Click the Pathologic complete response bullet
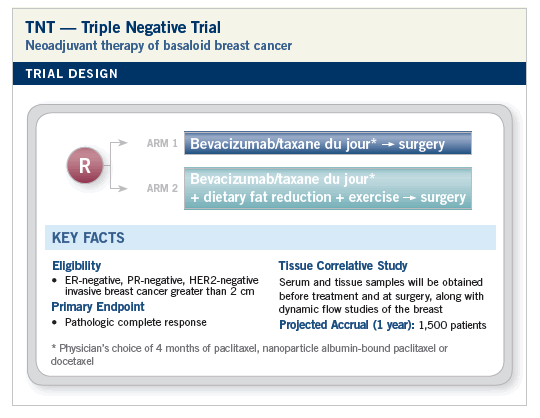This screenshot has width=540, height=418. (x=136, y=322)
